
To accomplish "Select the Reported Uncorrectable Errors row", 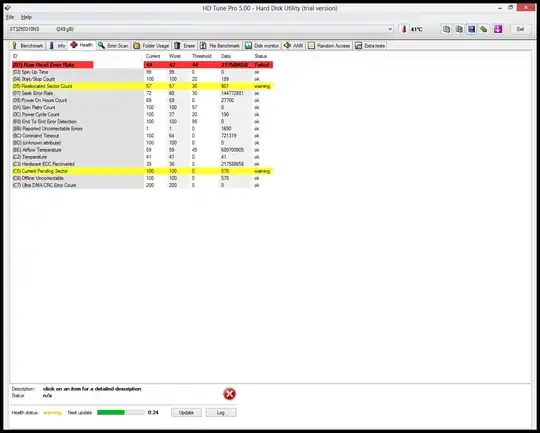I will click(x=143, y=128).
